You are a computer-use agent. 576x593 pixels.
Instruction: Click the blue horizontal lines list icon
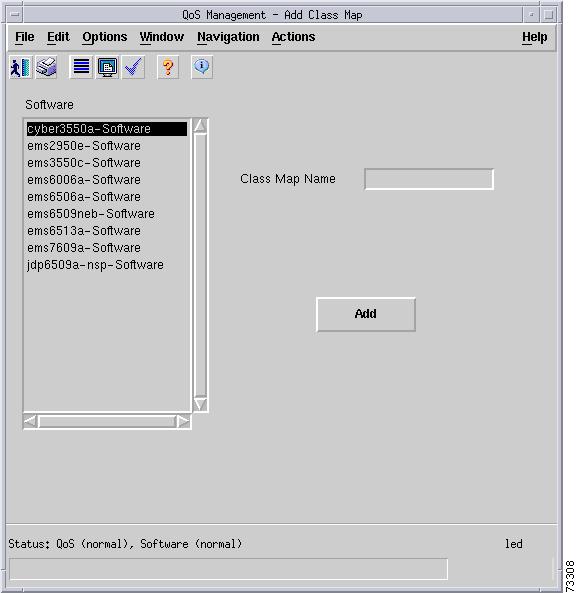click(x=81, y=68)
